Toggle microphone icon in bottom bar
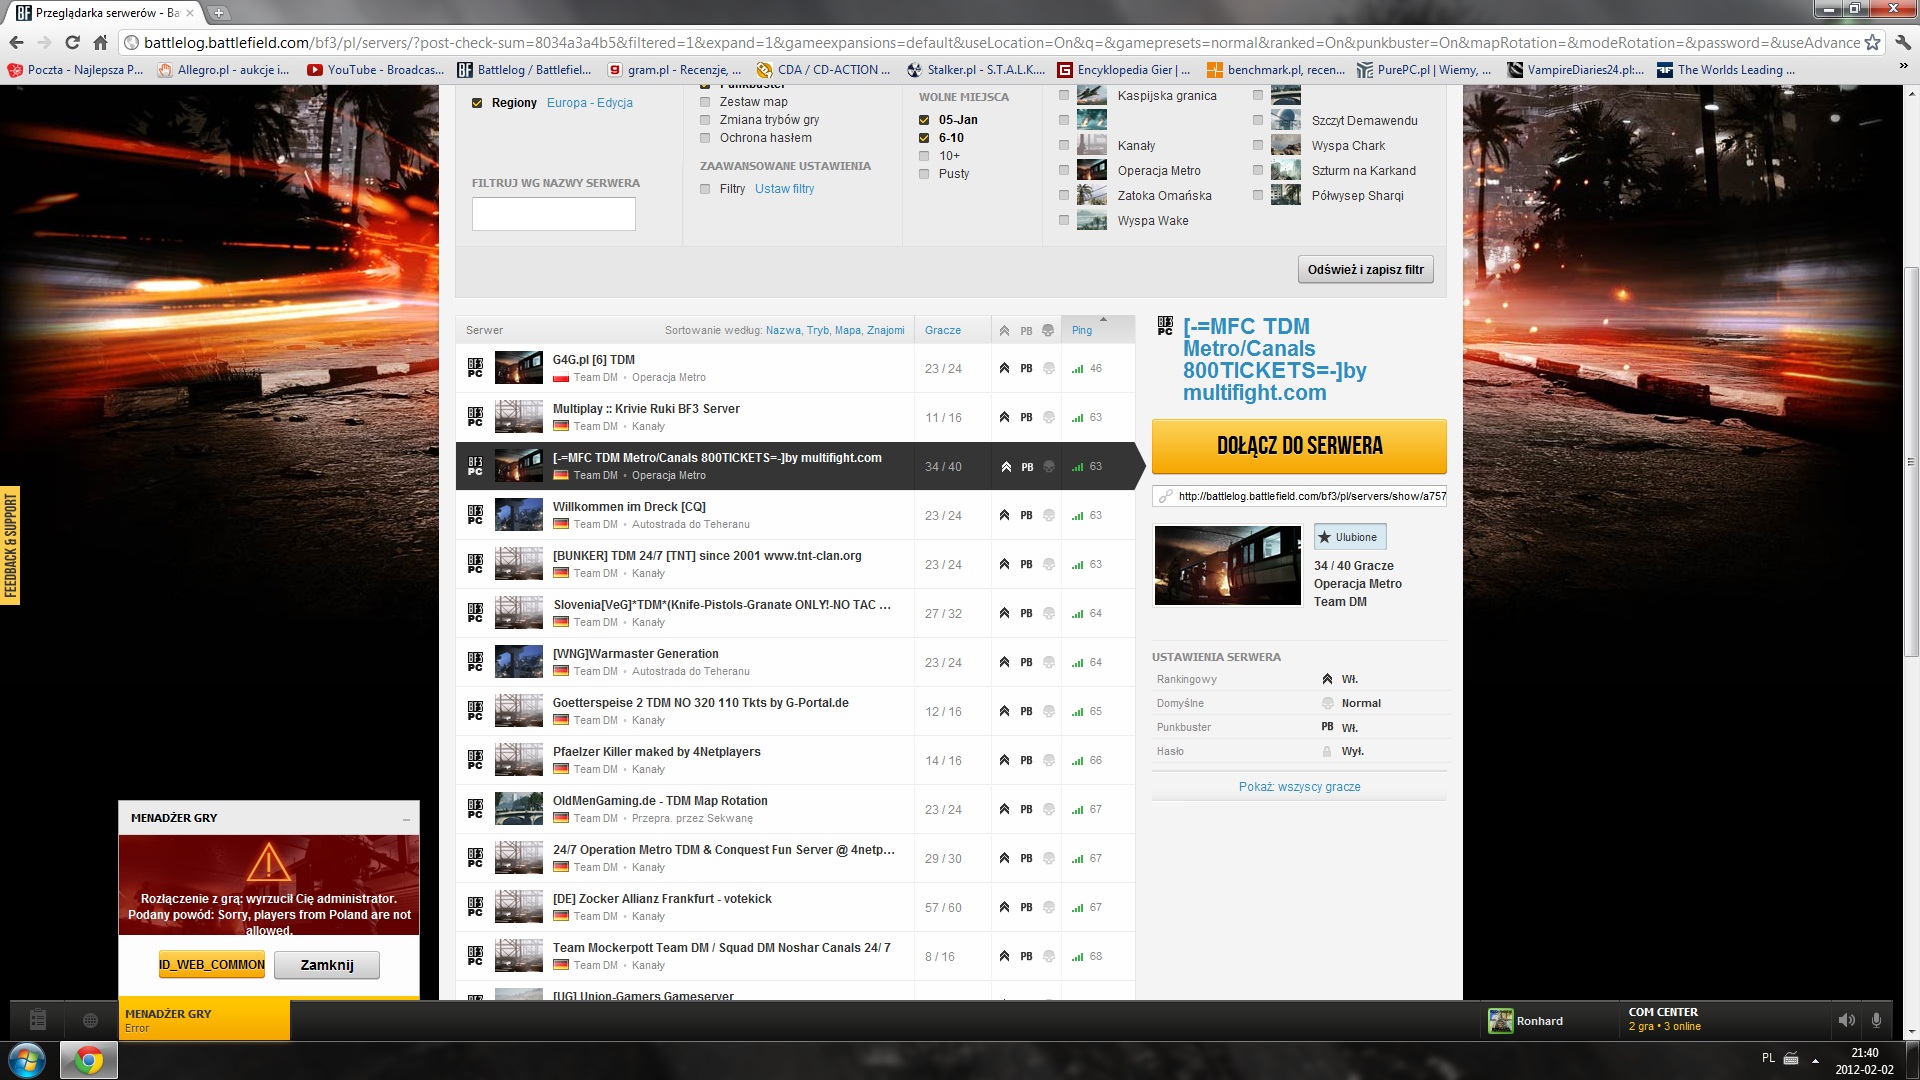Viewport: 1920px width, 1080px height. (1876, 1020)
